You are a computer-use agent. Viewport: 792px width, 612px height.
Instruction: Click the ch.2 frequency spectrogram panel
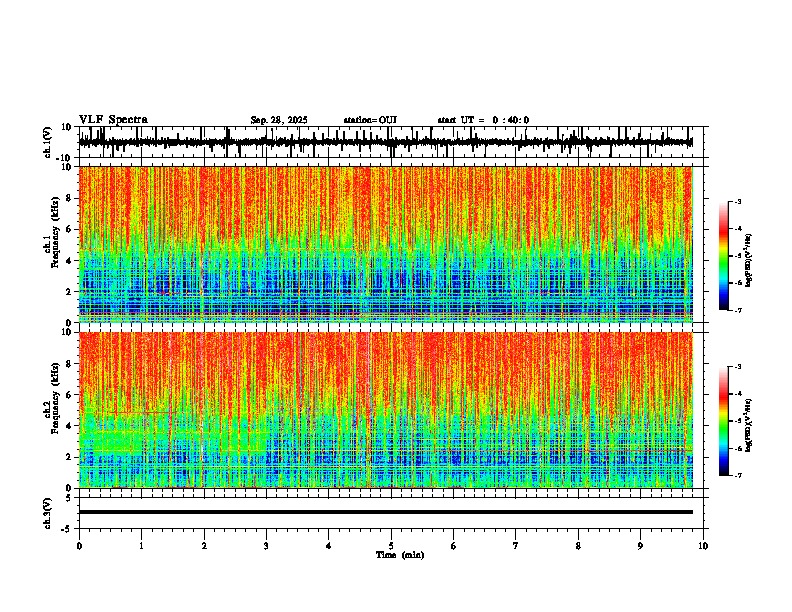point(385,410)
